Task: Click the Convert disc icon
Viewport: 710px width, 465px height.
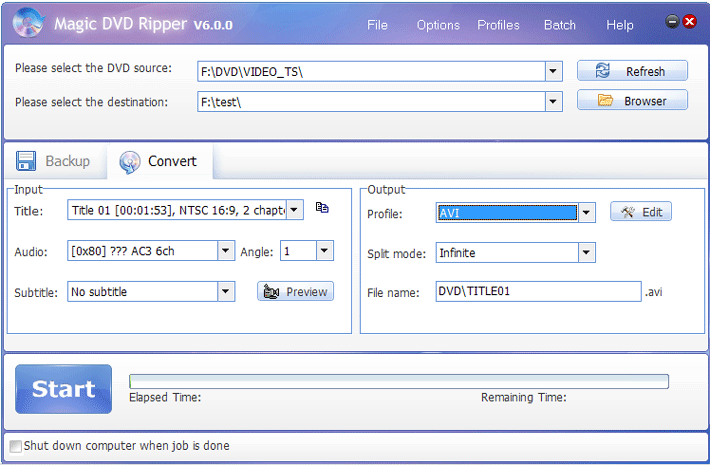Action: [130, 162]
